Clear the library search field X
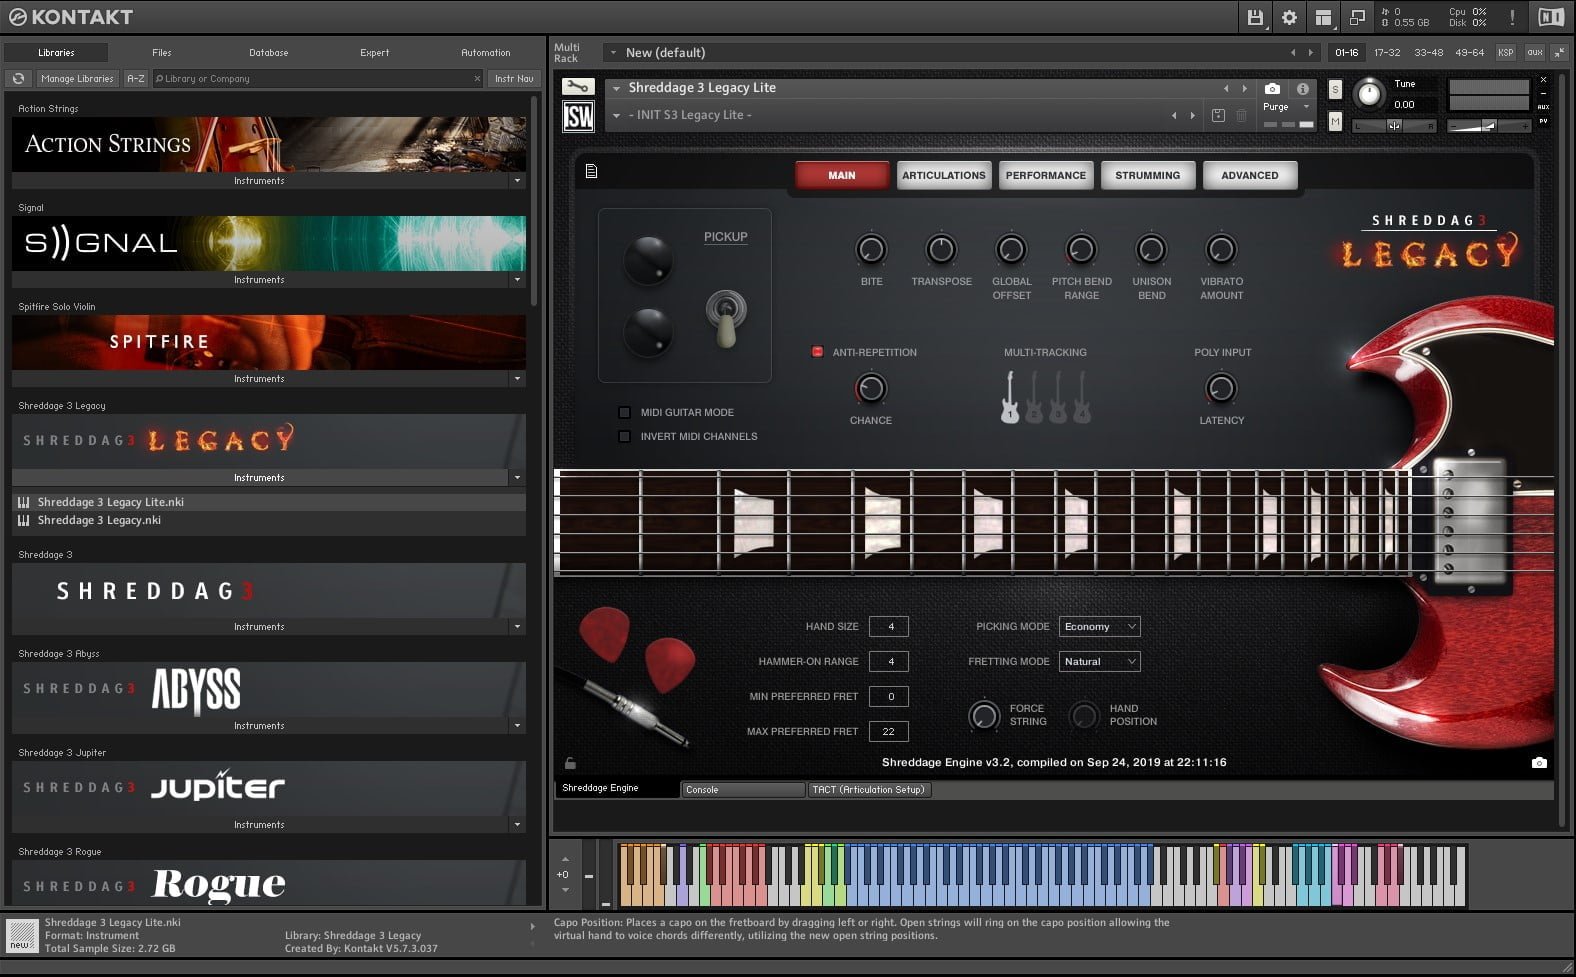The height and width of the screenshot is (977, 1576). [x=477, y=78]
